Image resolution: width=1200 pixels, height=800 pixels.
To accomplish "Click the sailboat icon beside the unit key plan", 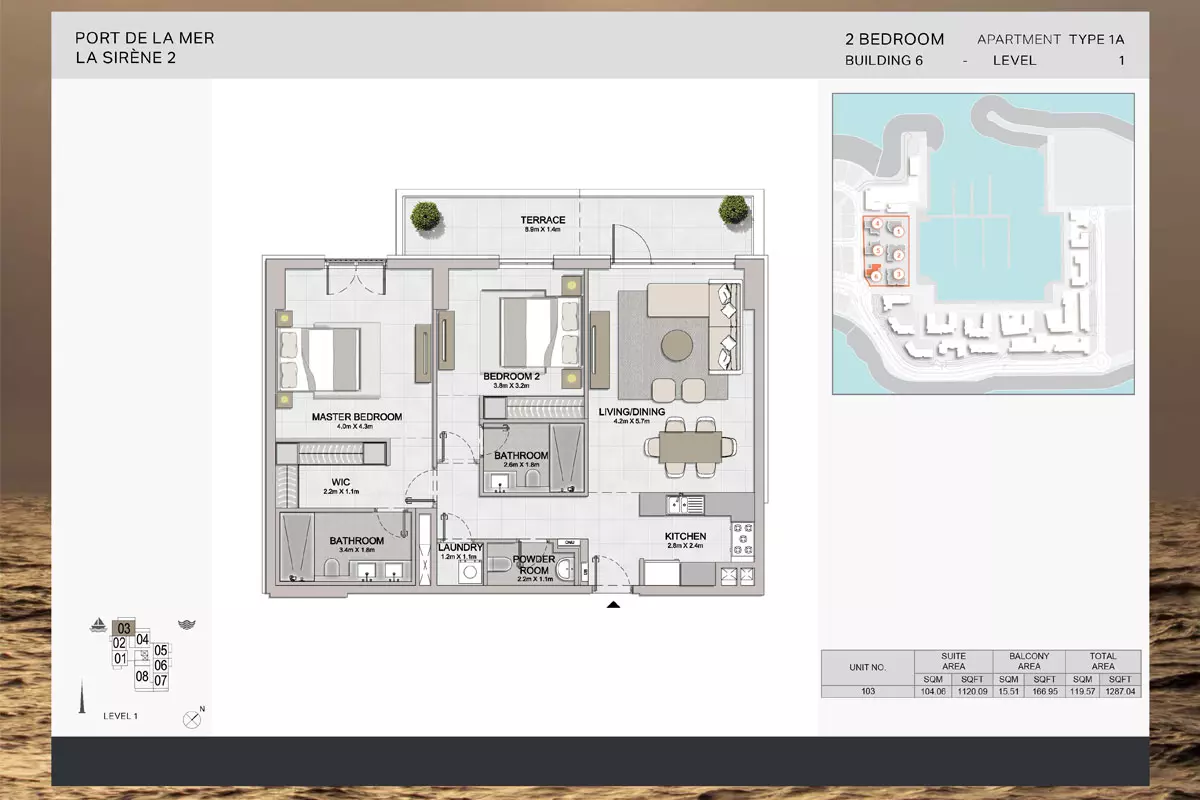I will pos(98,627).
